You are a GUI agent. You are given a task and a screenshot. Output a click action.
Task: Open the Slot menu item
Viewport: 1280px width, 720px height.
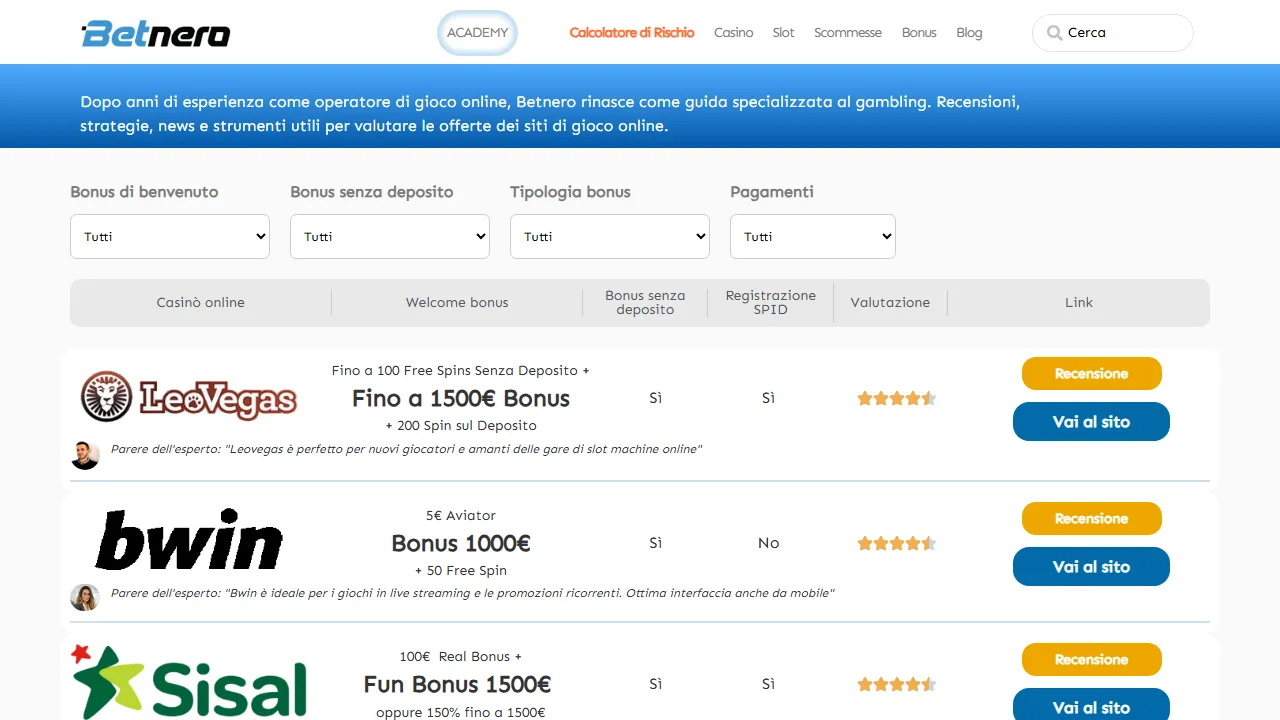pyautogui.click(x=783, y=33)
